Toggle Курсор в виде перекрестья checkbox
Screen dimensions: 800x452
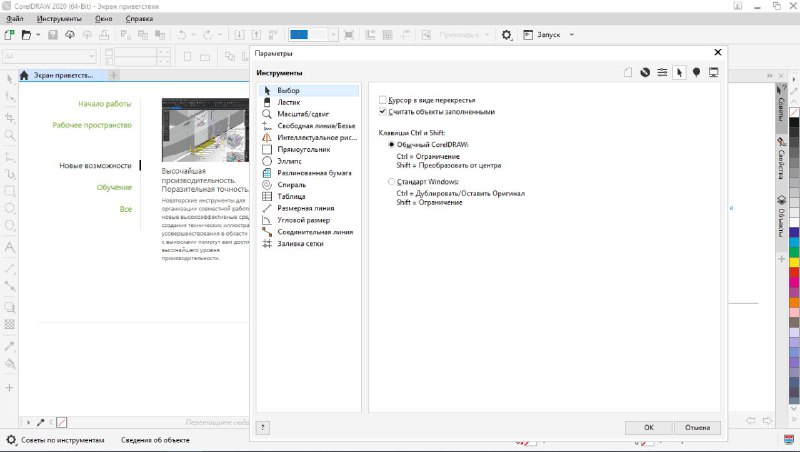[x=383, y=100]
